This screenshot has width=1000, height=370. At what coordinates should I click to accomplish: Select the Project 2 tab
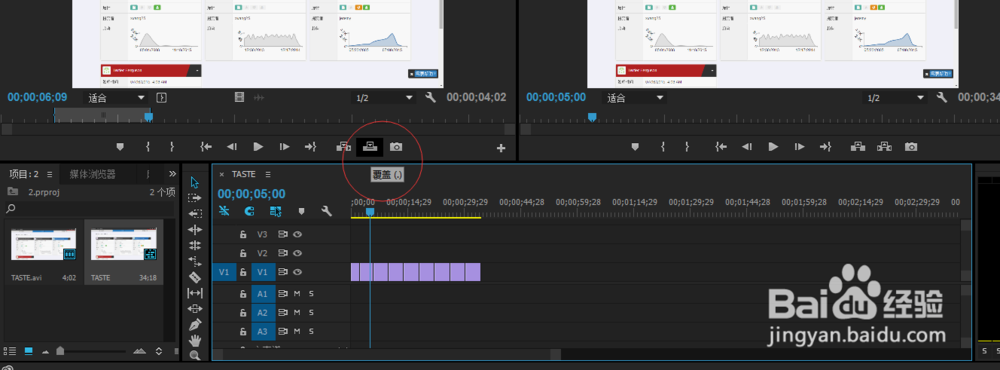click(x=24, y=174)
